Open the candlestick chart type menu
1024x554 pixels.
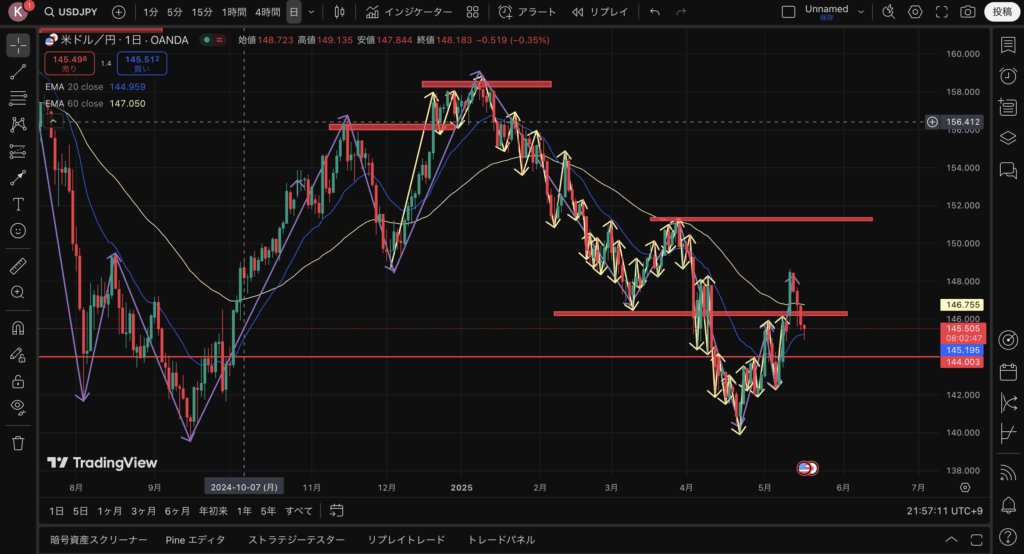point(340,12)
